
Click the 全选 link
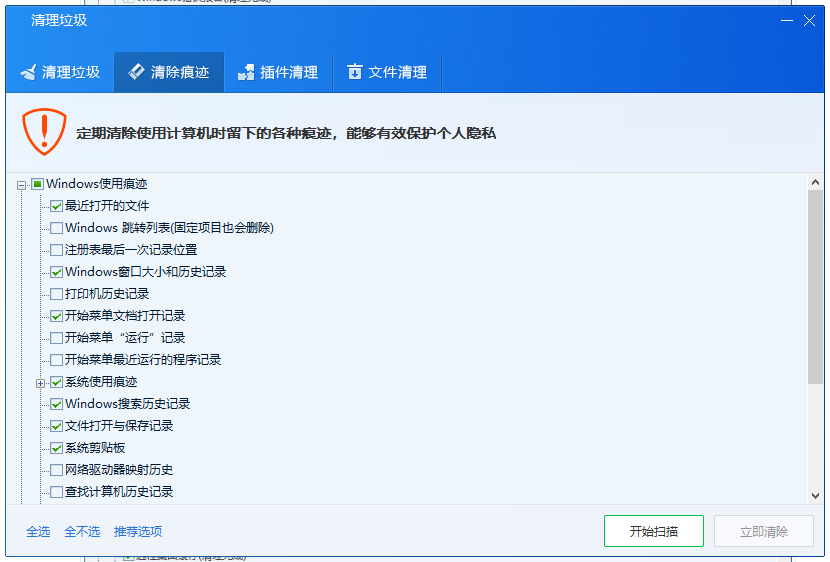(38, 531)
